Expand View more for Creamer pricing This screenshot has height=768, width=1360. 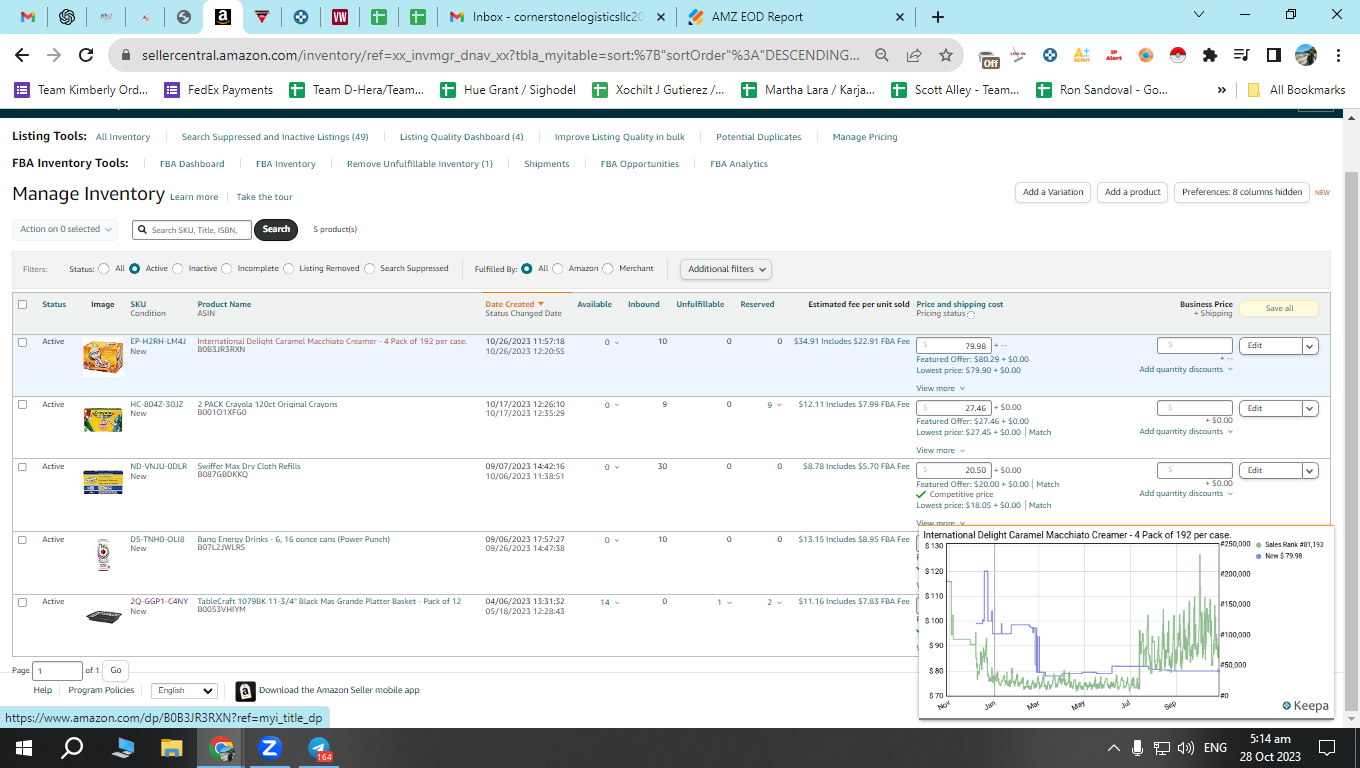pyautogui.click(x=940, y=388)
